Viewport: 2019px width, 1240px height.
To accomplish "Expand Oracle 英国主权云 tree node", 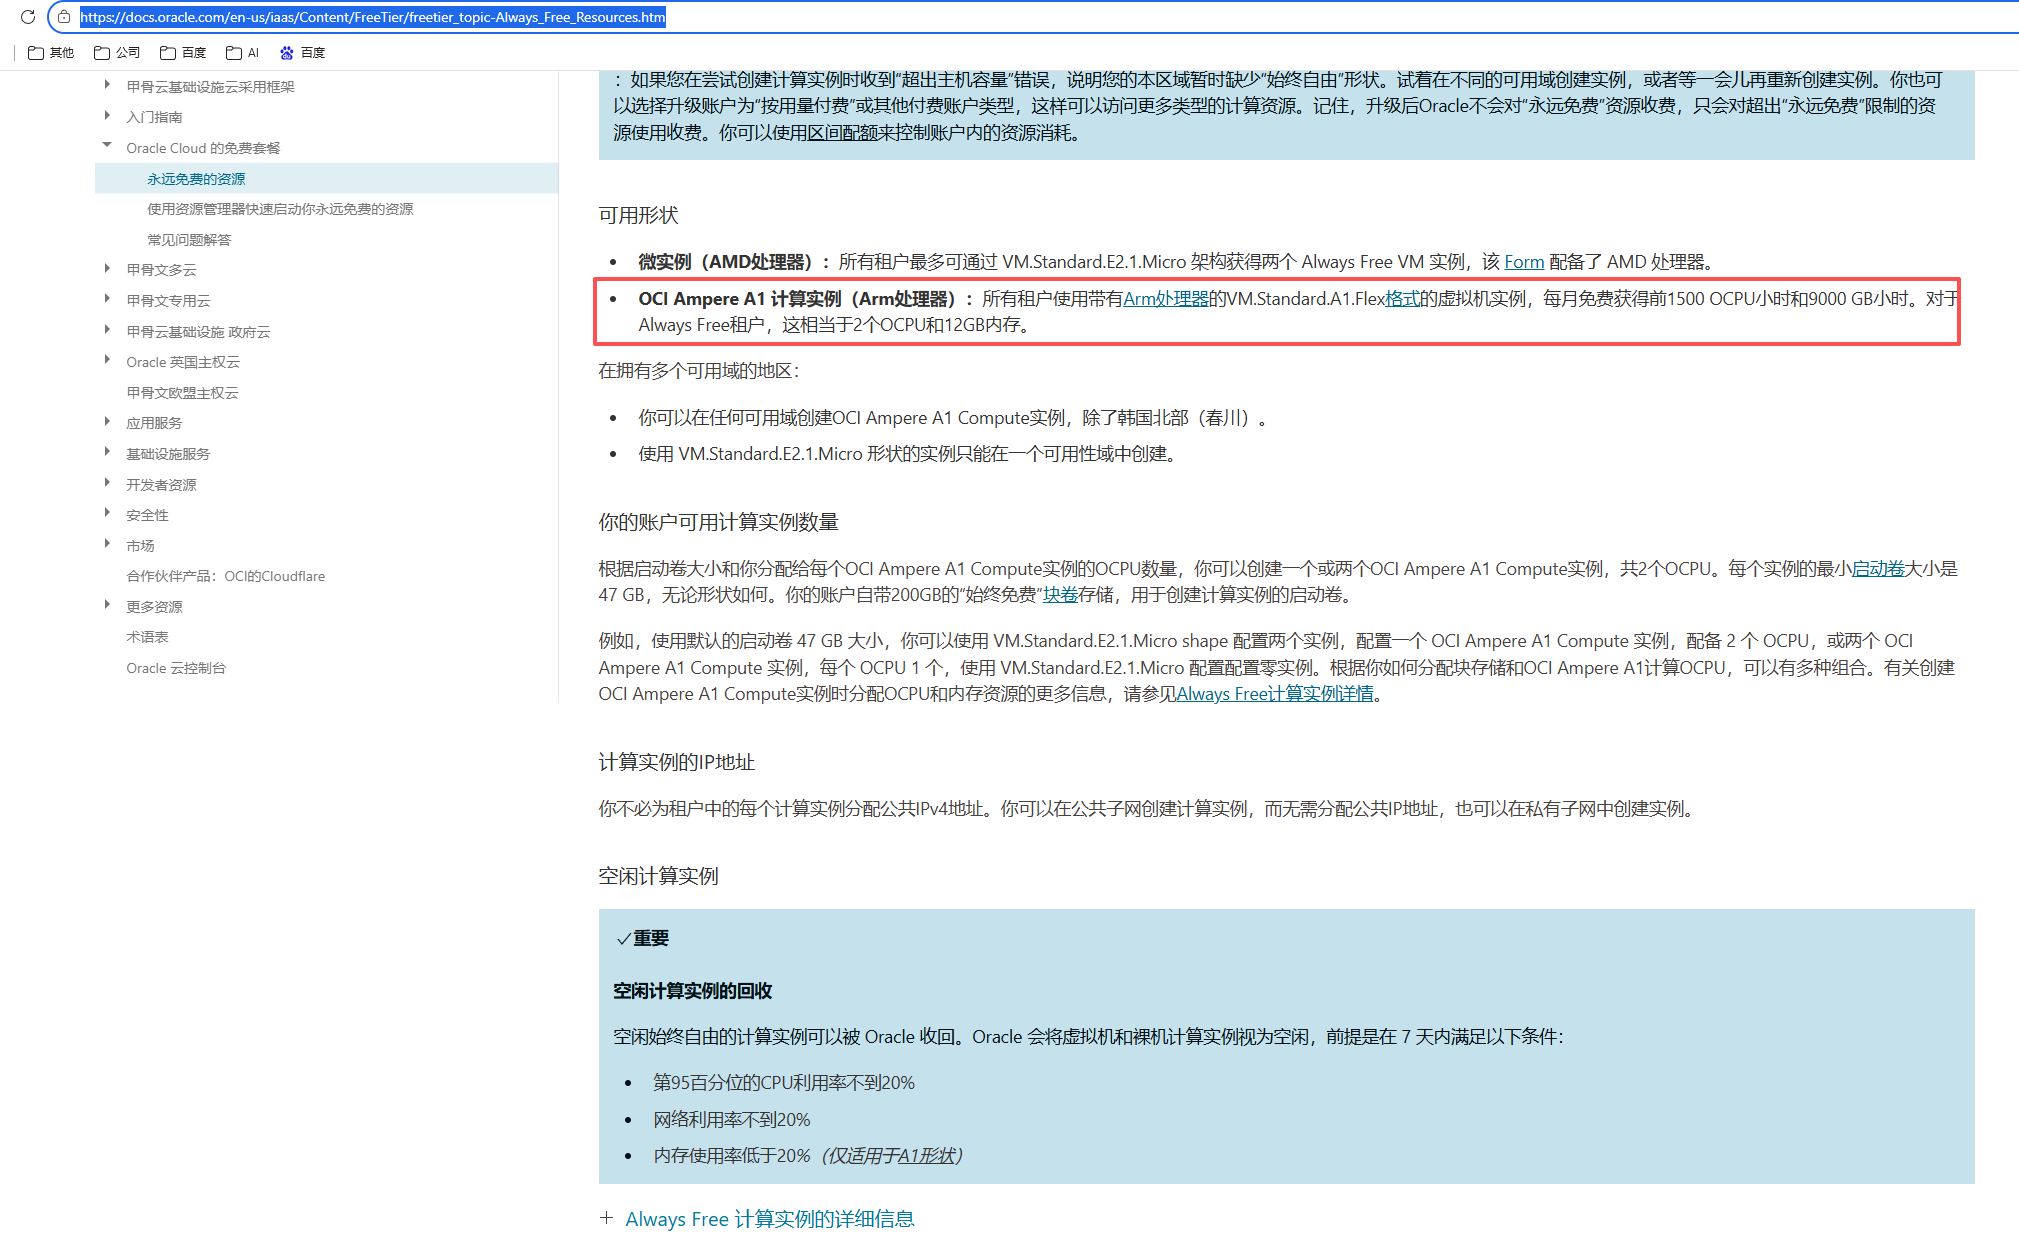I will pos(107,360).
